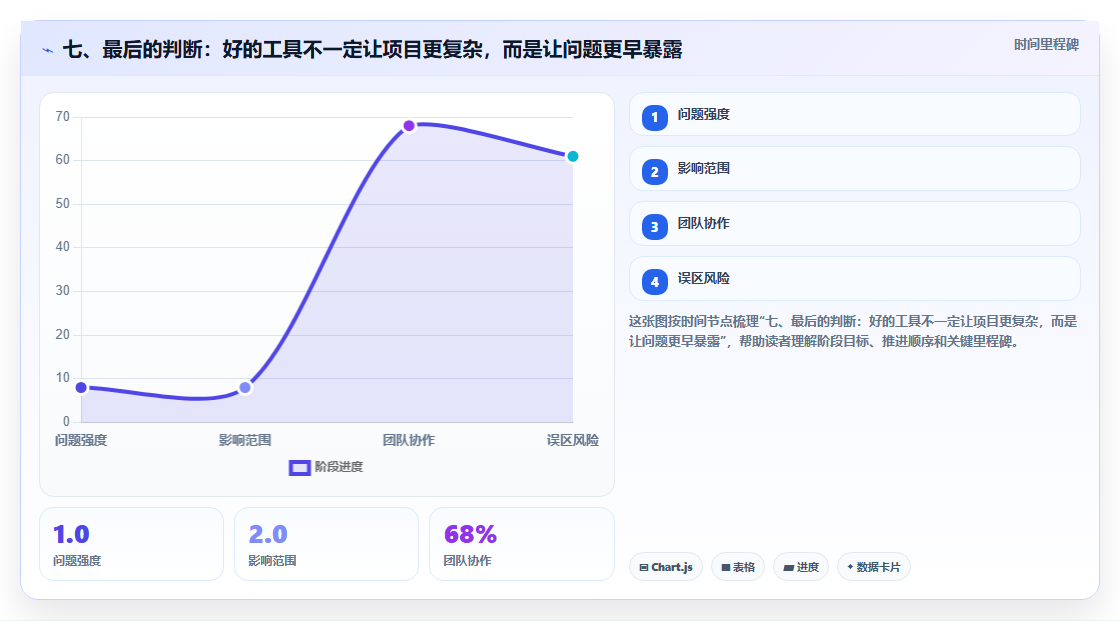Click the 问题强度 x-axis label
Image resolution: width=1120 pixels, height=621 pixels.
81,440
